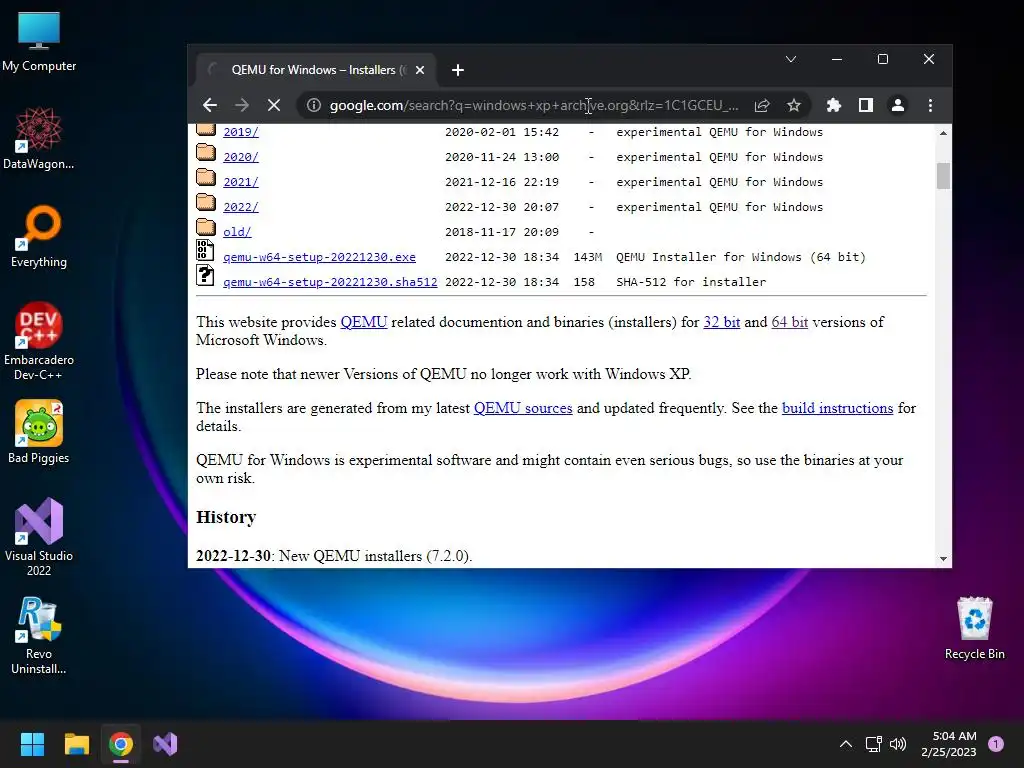Select the Everything search desktop shortcut
1024x768 pixels.
coord(39,236)
